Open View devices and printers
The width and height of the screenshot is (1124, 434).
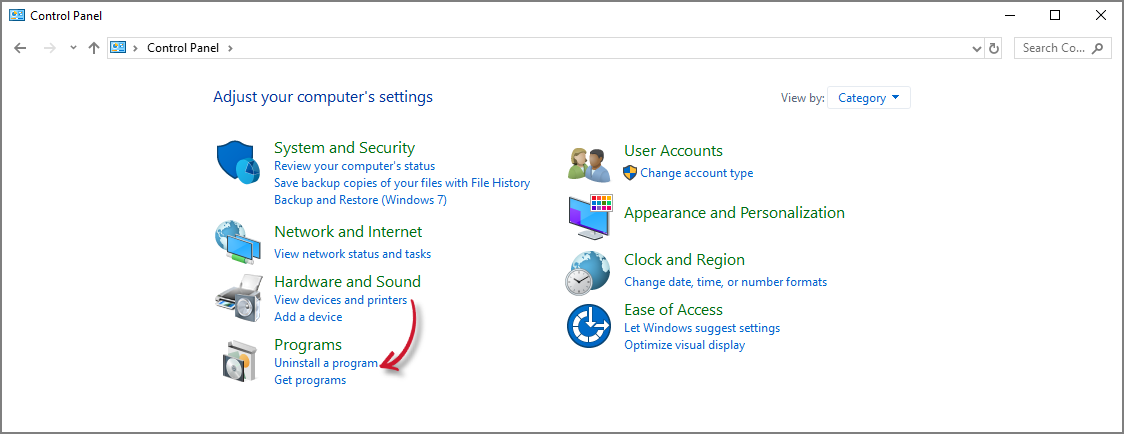(340, 300)
